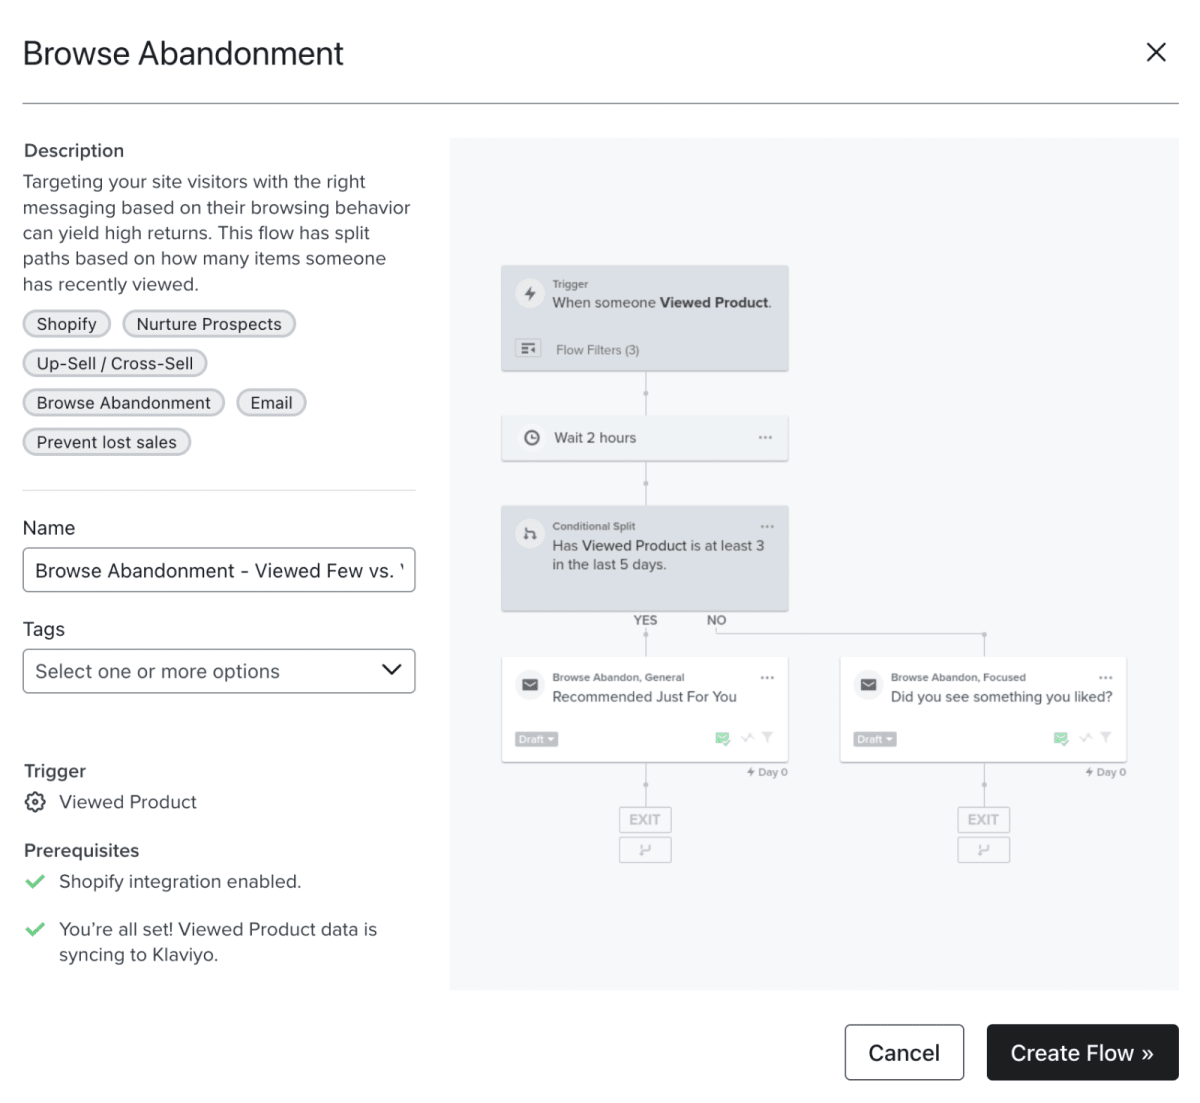
Task: Click the Viewed Product trigger gear icon
Action: (35, 802)
